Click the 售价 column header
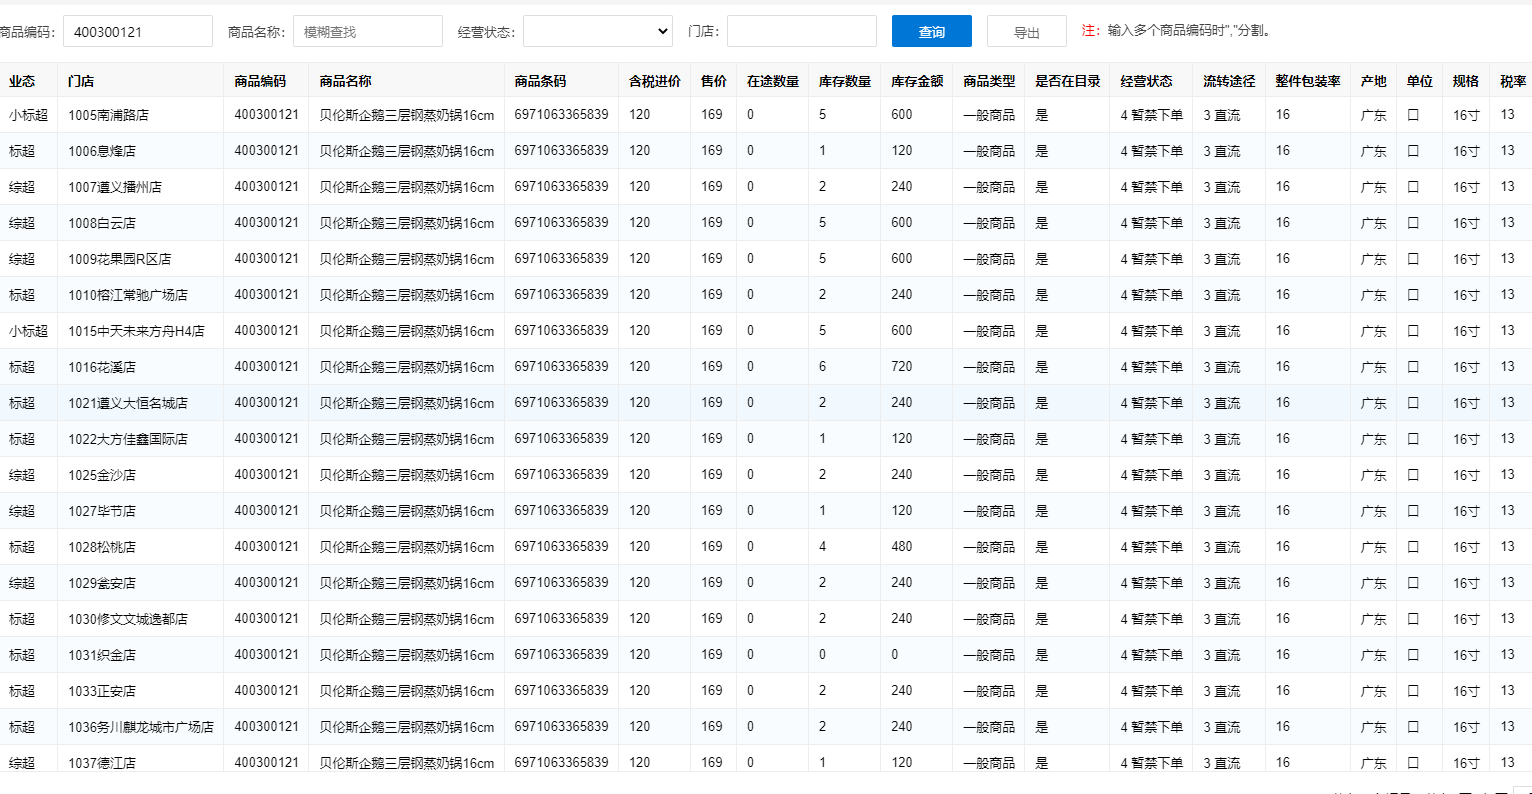Screen dimensions: 1532x794 pyautogui.click(x=713, y=81)
